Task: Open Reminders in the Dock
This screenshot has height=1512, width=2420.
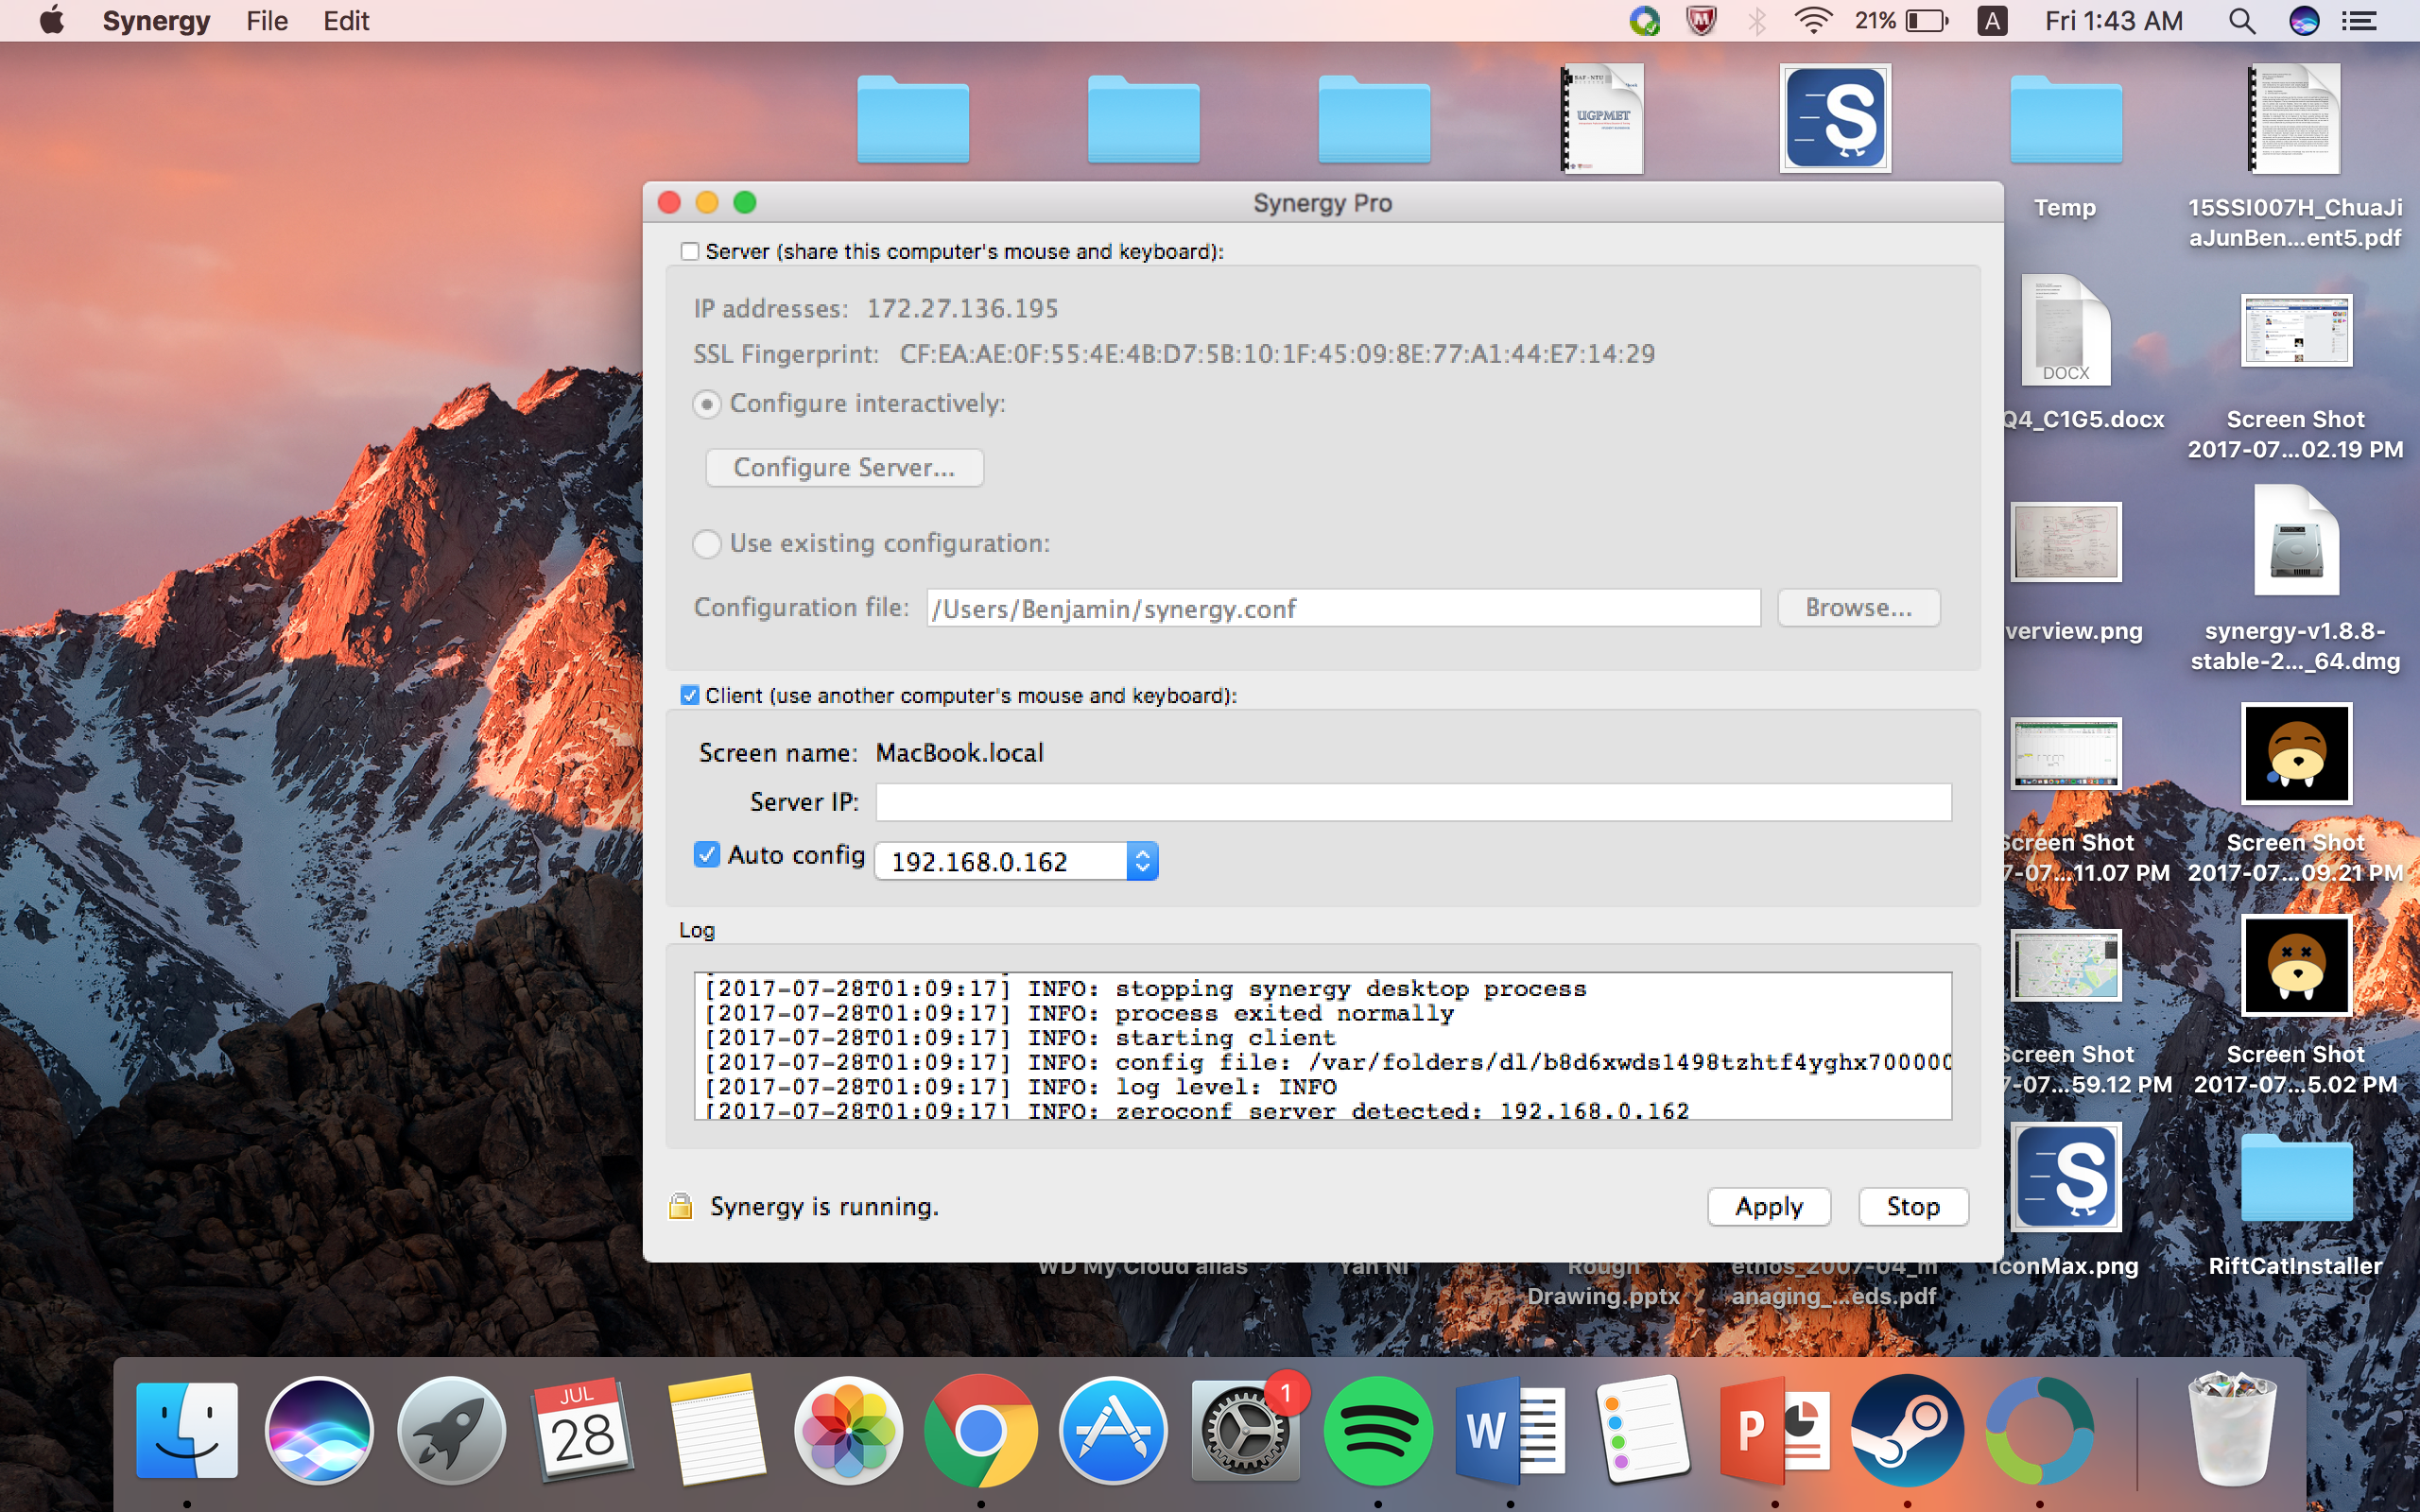Action: [1642, 1430]
